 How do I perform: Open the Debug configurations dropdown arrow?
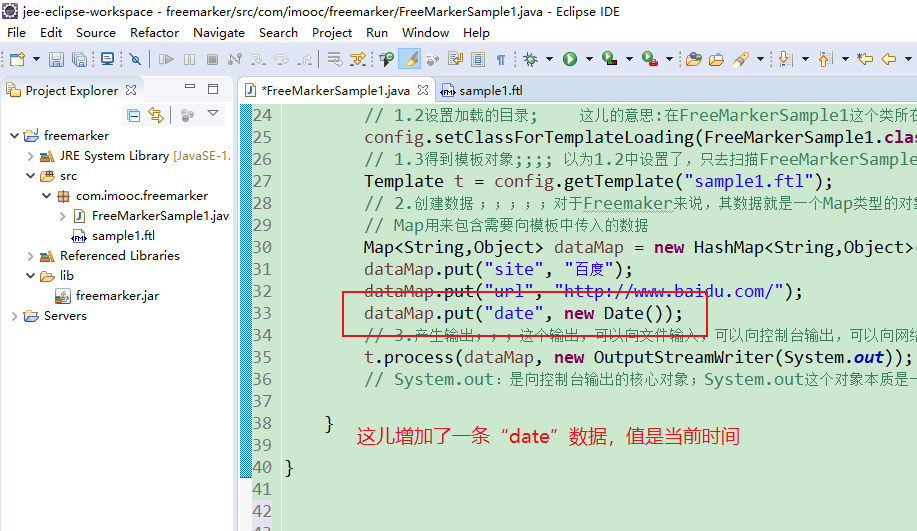click(549, 59)
